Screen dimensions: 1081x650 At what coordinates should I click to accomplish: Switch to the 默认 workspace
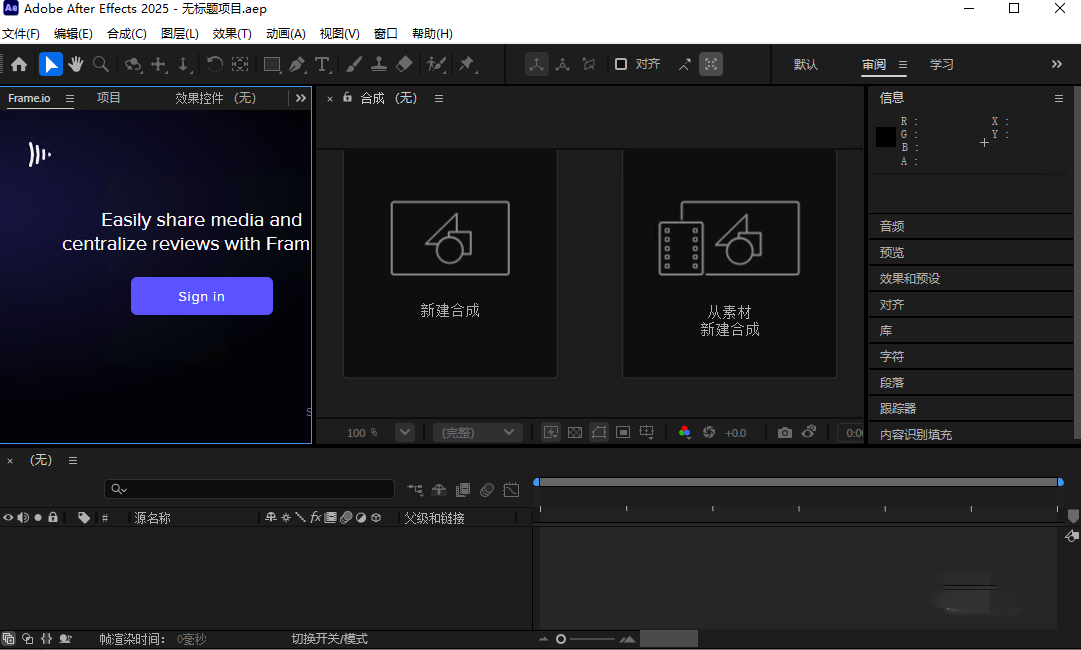(805, 64)
